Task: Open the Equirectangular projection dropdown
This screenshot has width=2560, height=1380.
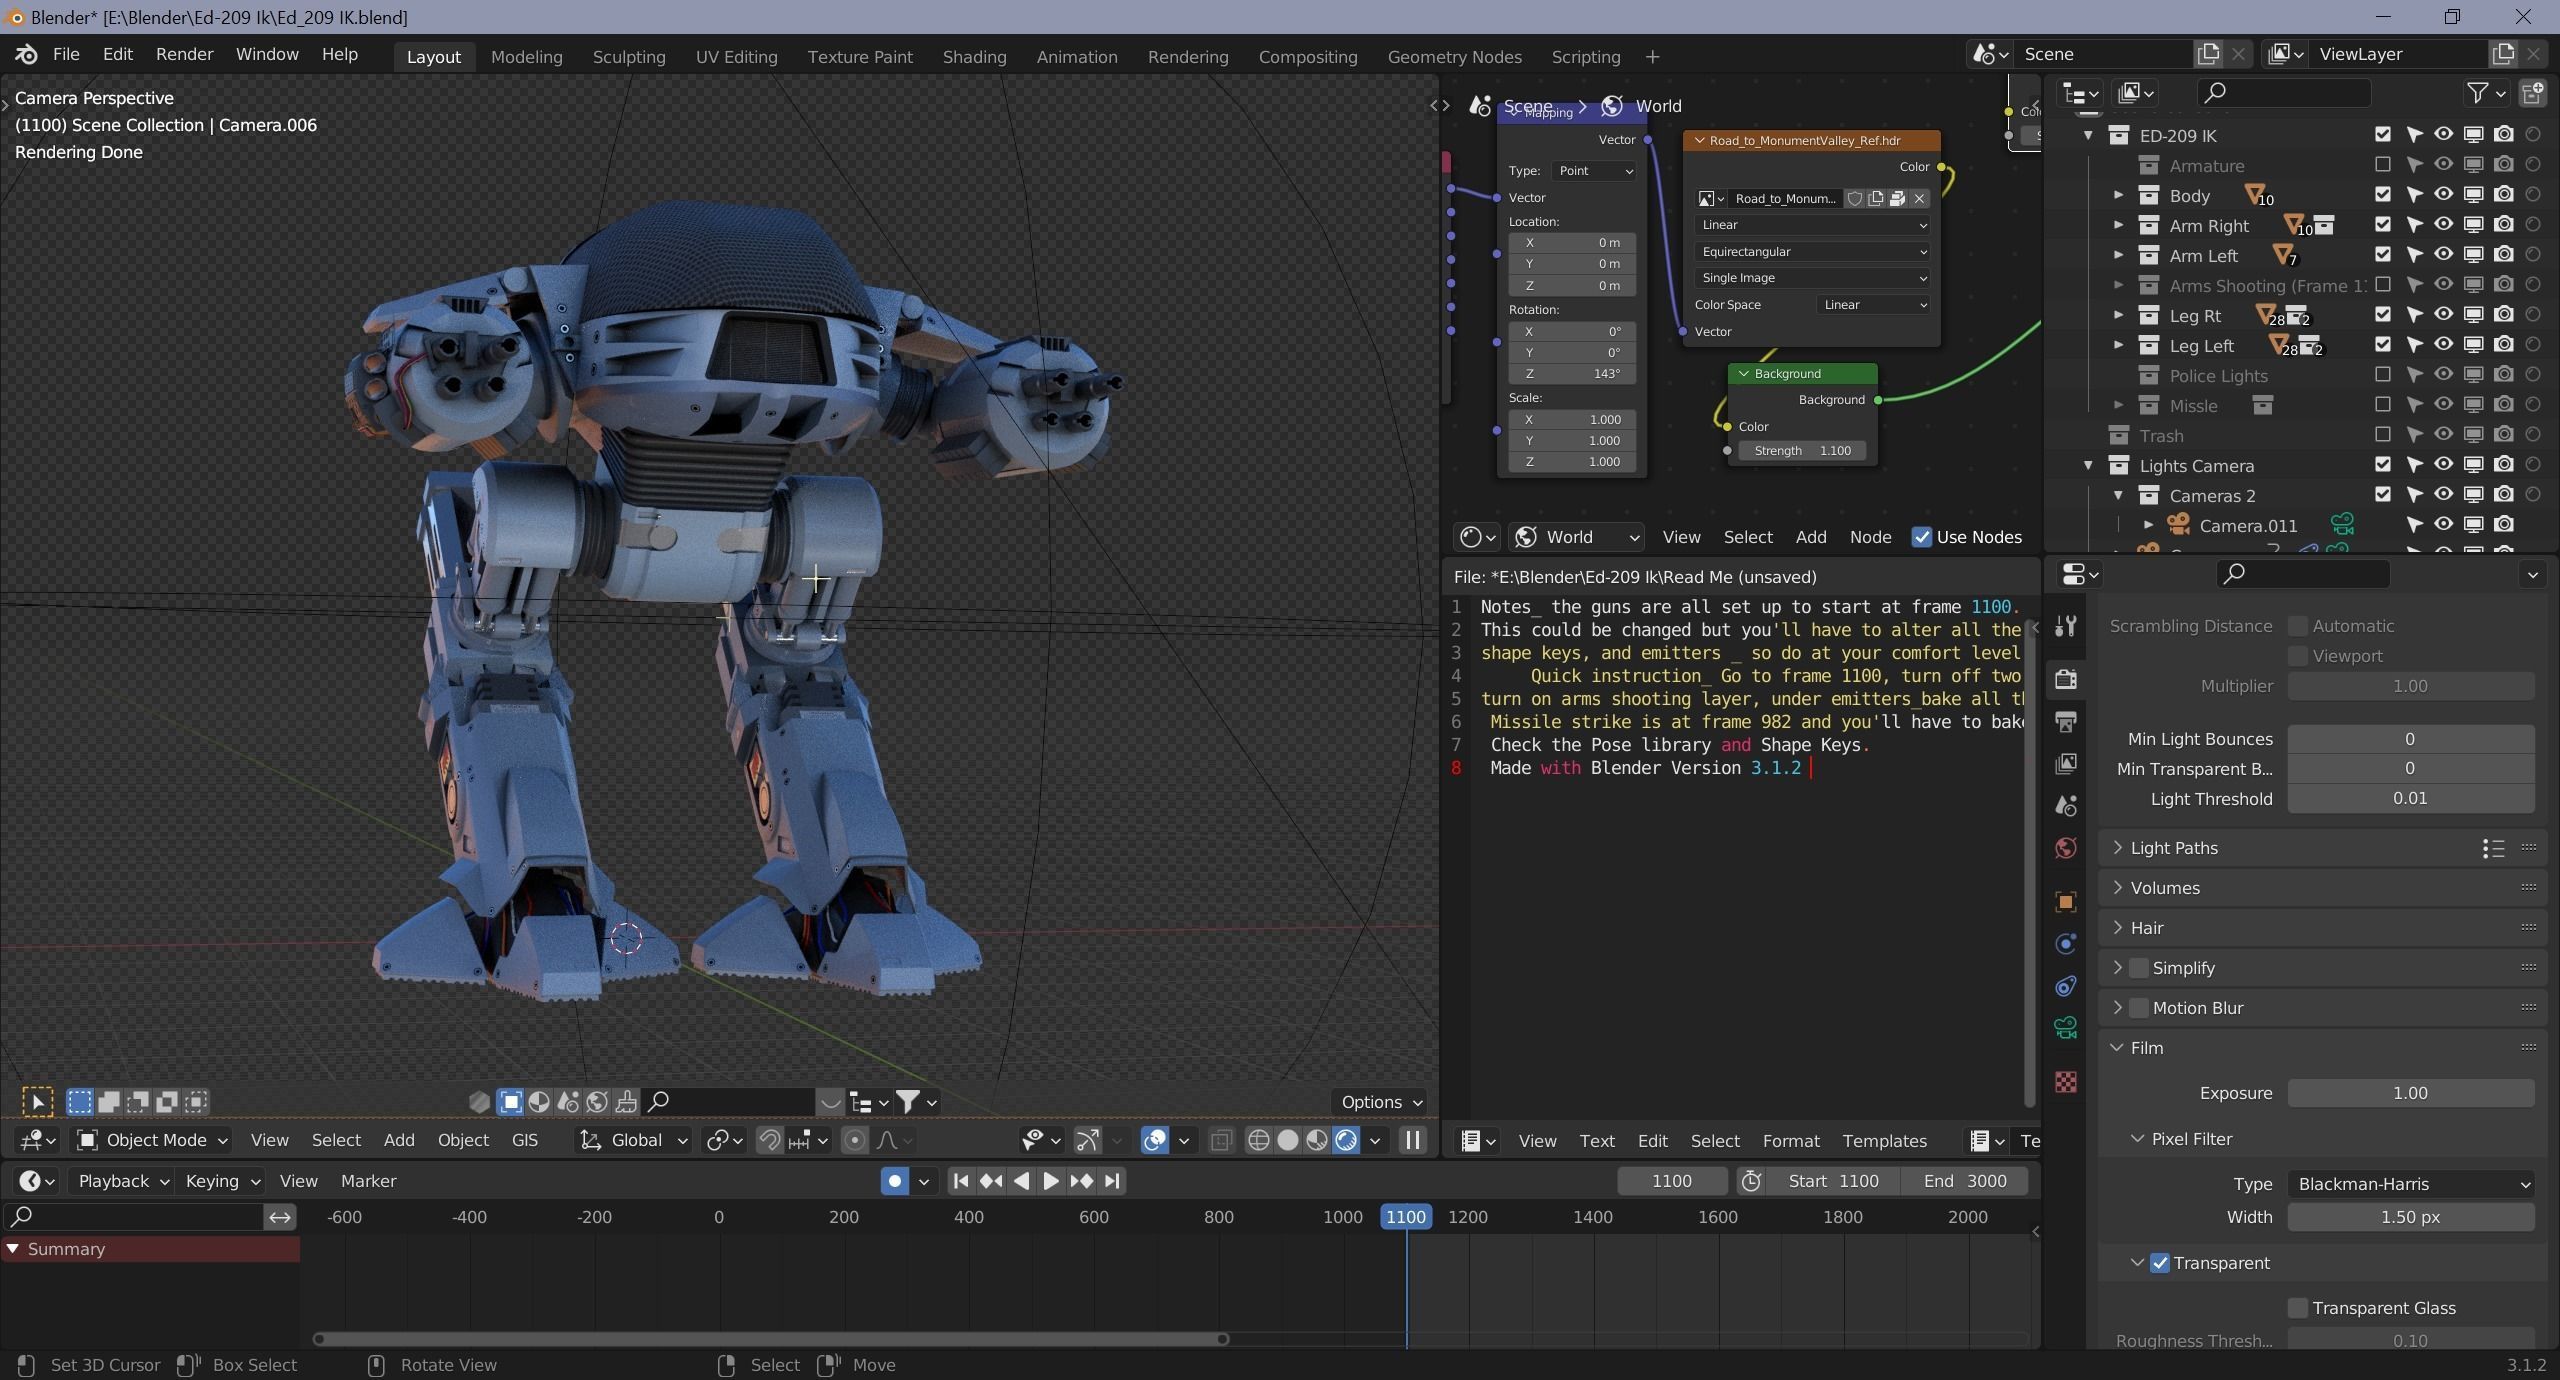Action: coord(1812,252)
